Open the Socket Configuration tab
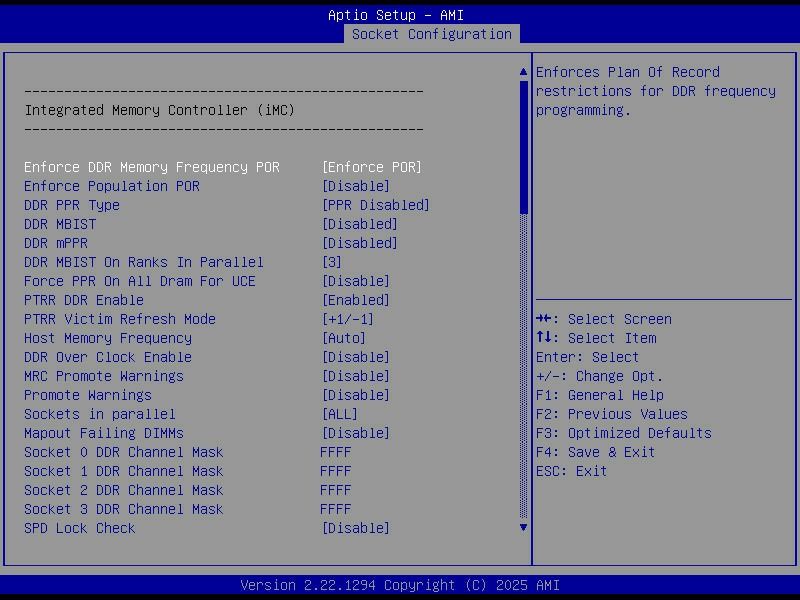This screenshot has height=600, width=800. [x=432, y=34]
